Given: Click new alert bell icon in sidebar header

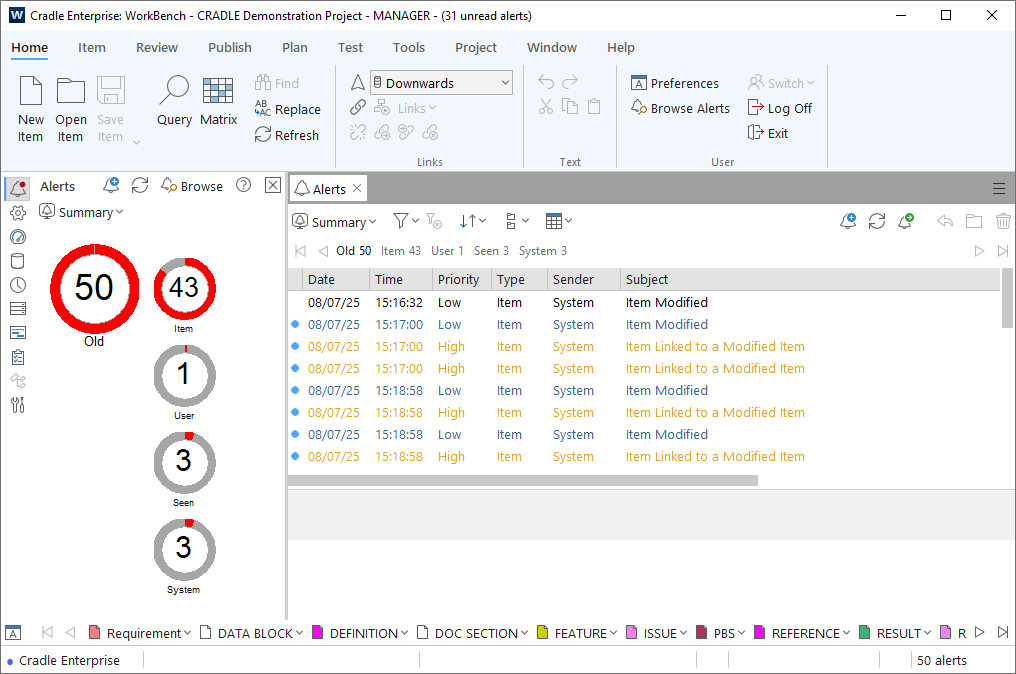Looking at the screenshot, I should coord(111,185).
